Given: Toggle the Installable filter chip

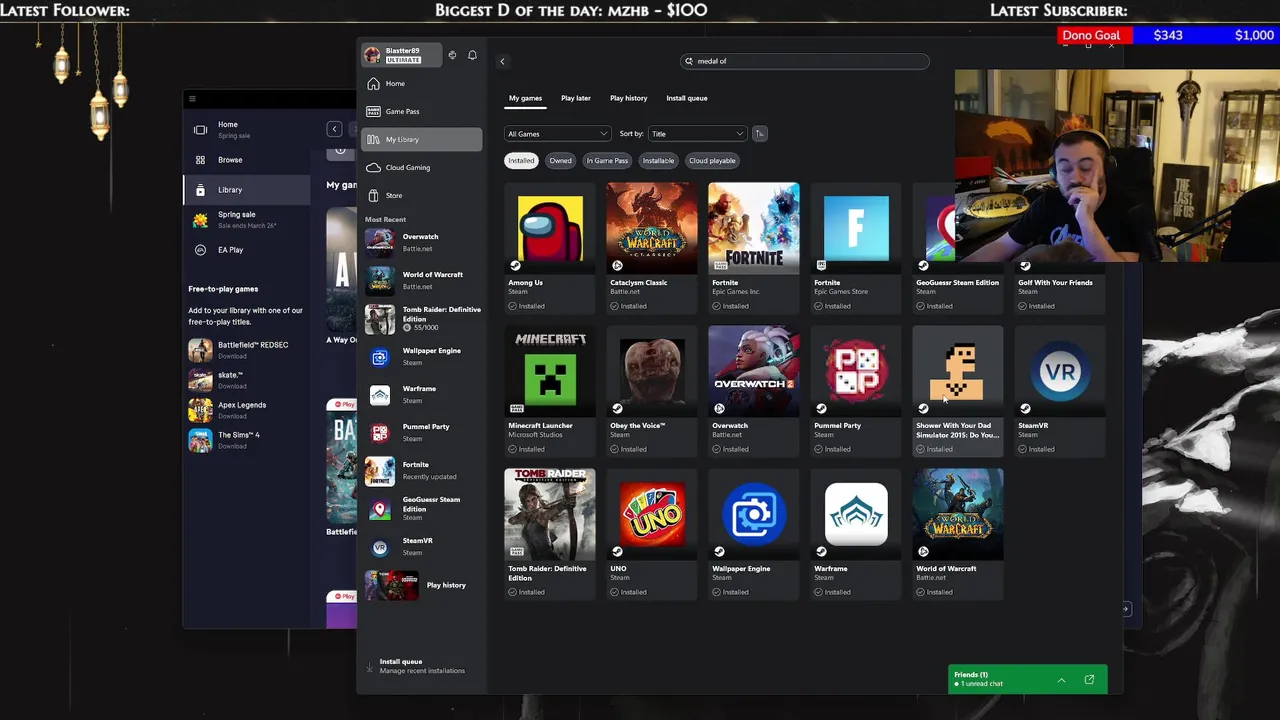Looking at the screenshot, I should tap(658, 161).
